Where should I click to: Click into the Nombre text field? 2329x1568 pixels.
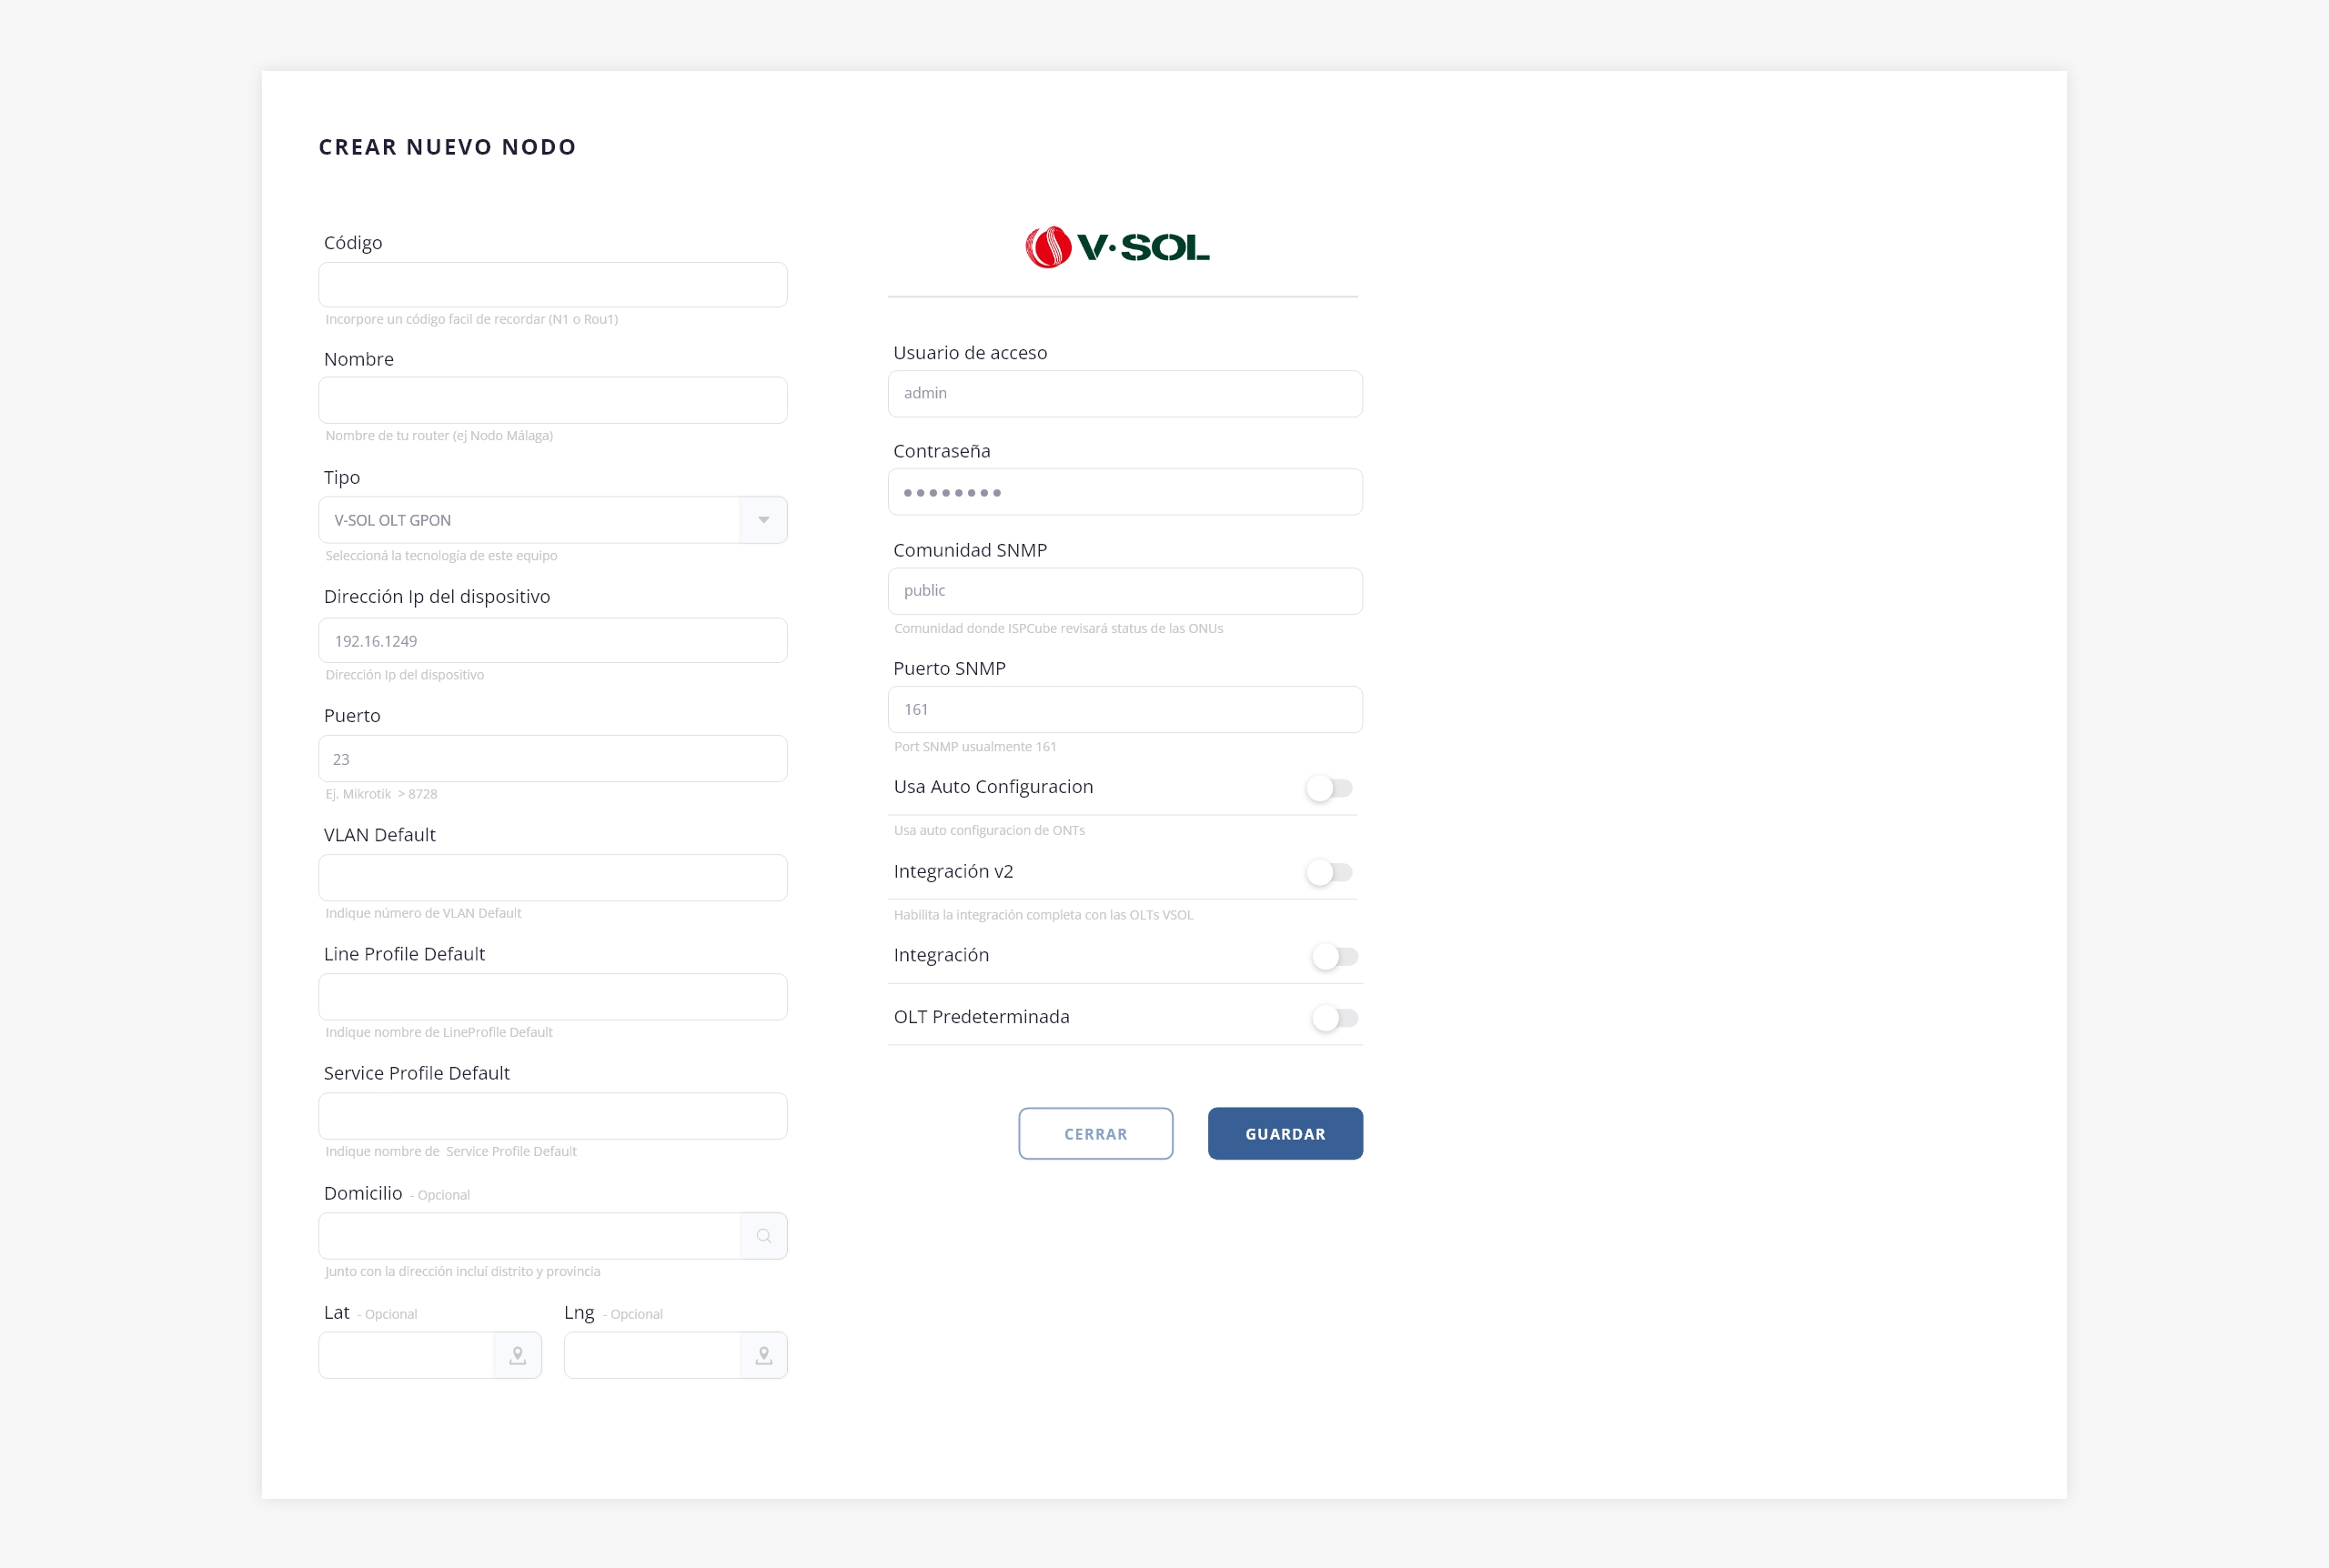(x=552, y=400)
